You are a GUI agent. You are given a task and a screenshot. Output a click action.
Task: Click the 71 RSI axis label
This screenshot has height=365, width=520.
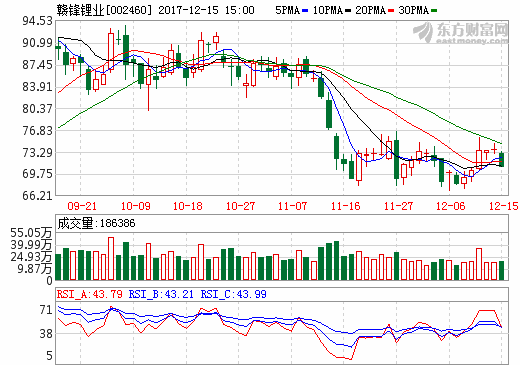pyautogui.click(x=46, y=310)
